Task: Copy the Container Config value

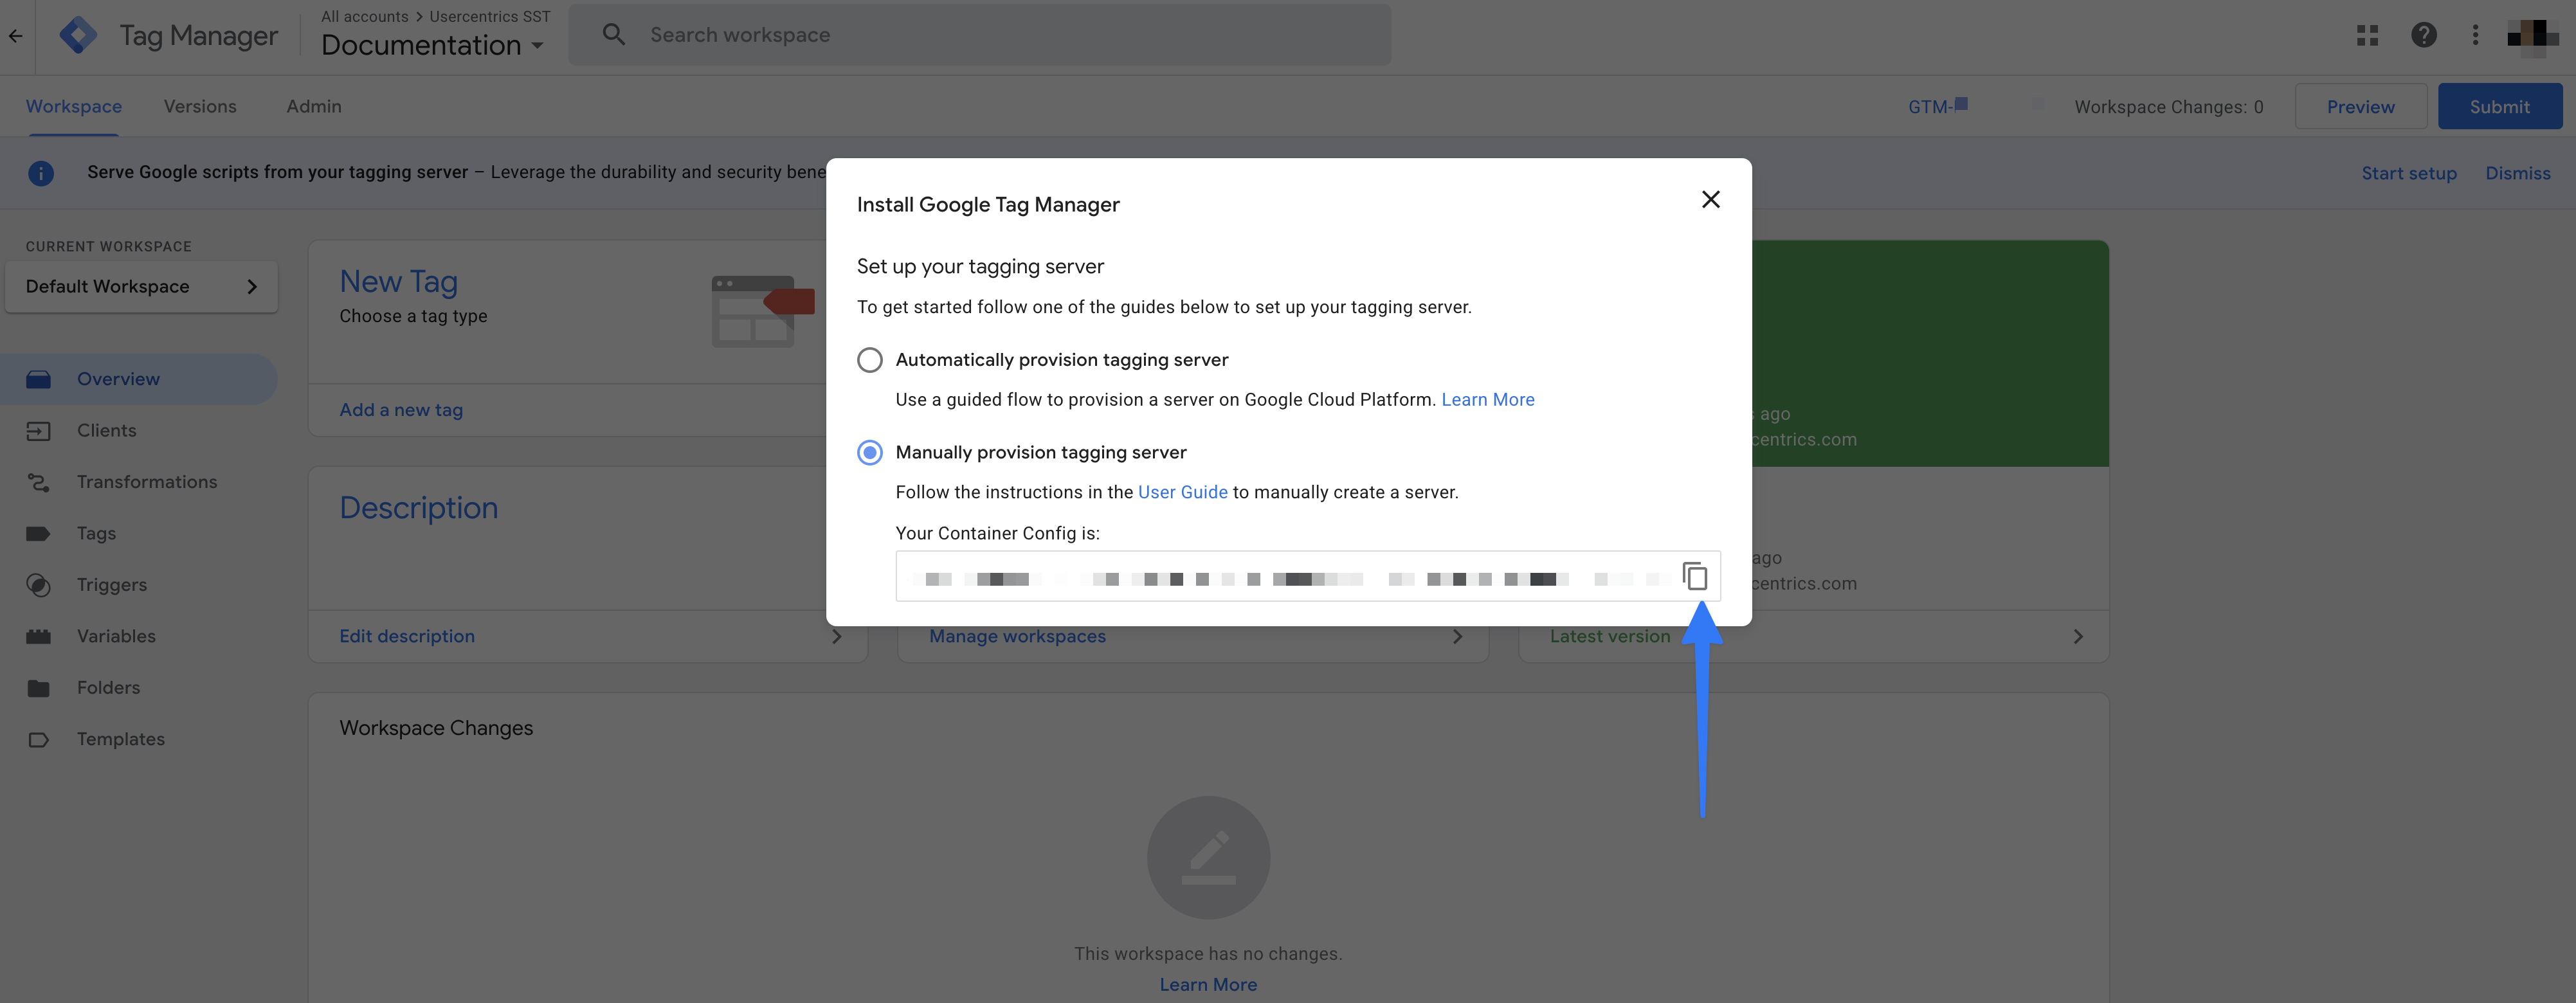Action: point(1695,576)
